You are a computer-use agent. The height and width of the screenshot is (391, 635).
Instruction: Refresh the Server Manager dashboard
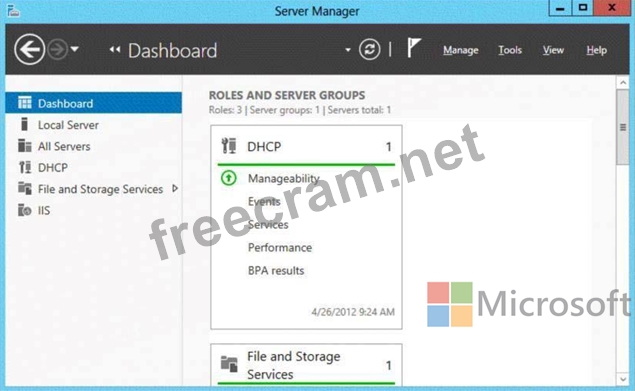pyautogui.click(x=369, y=49)
